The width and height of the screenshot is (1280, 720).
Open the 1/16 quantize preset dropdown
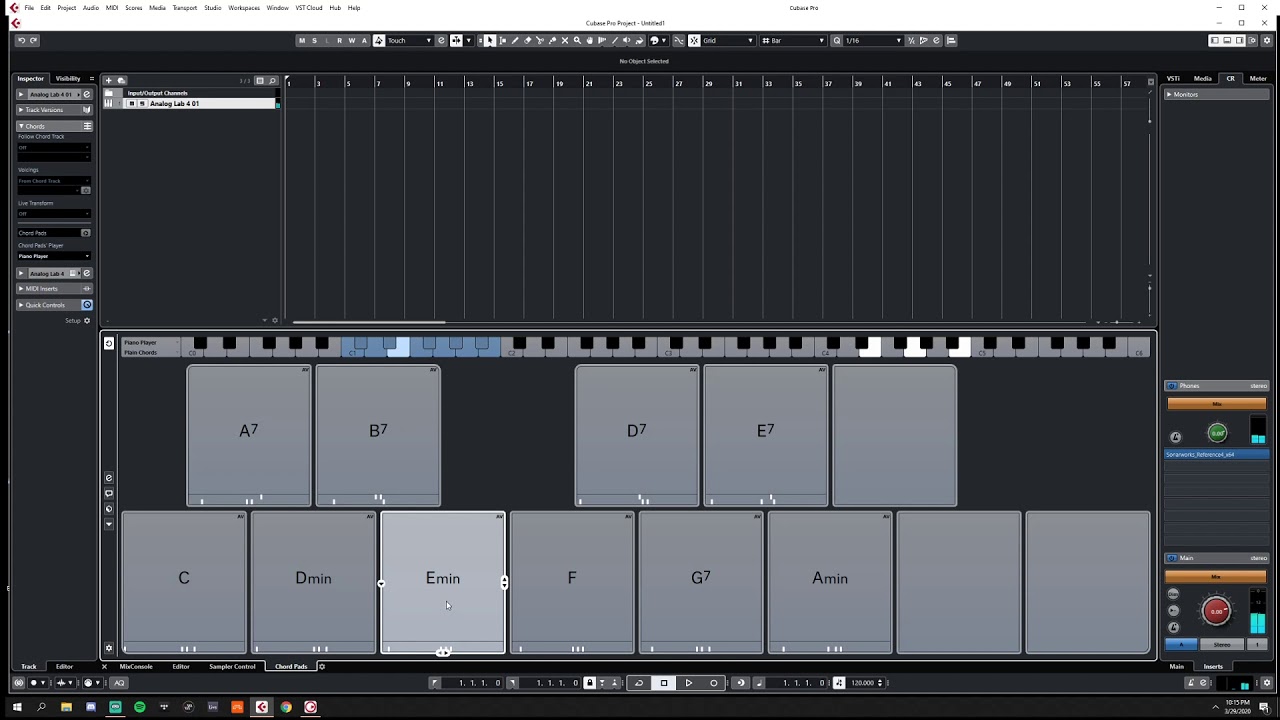(x=873, y=40)
